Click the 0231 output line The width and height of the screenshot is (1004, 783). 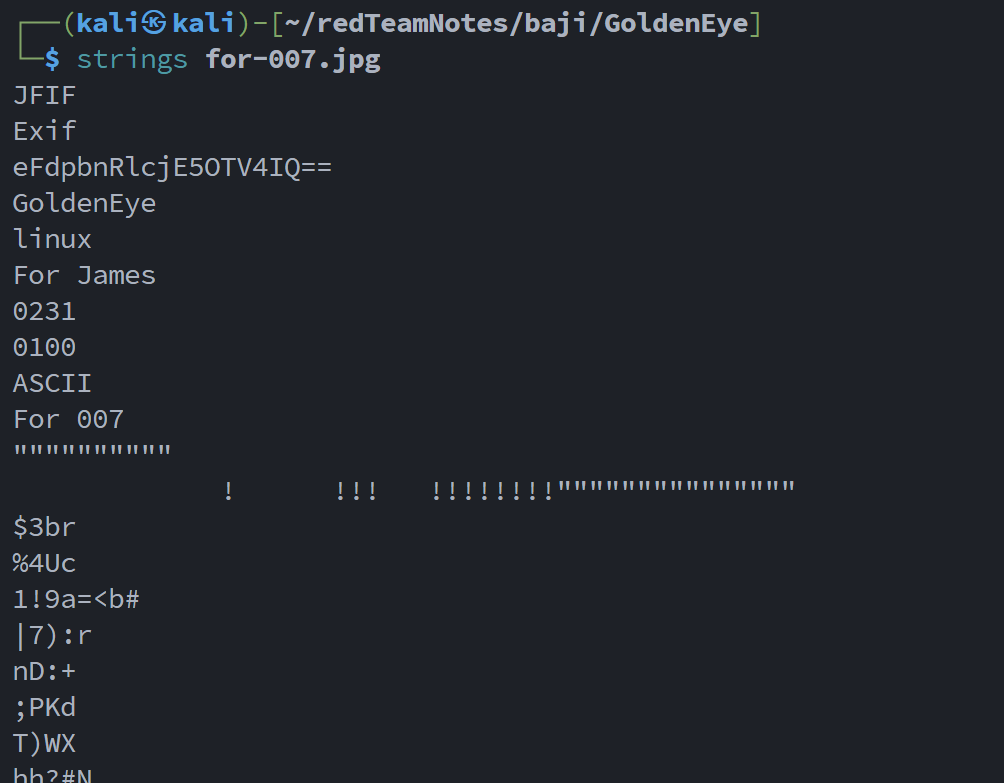44,311
